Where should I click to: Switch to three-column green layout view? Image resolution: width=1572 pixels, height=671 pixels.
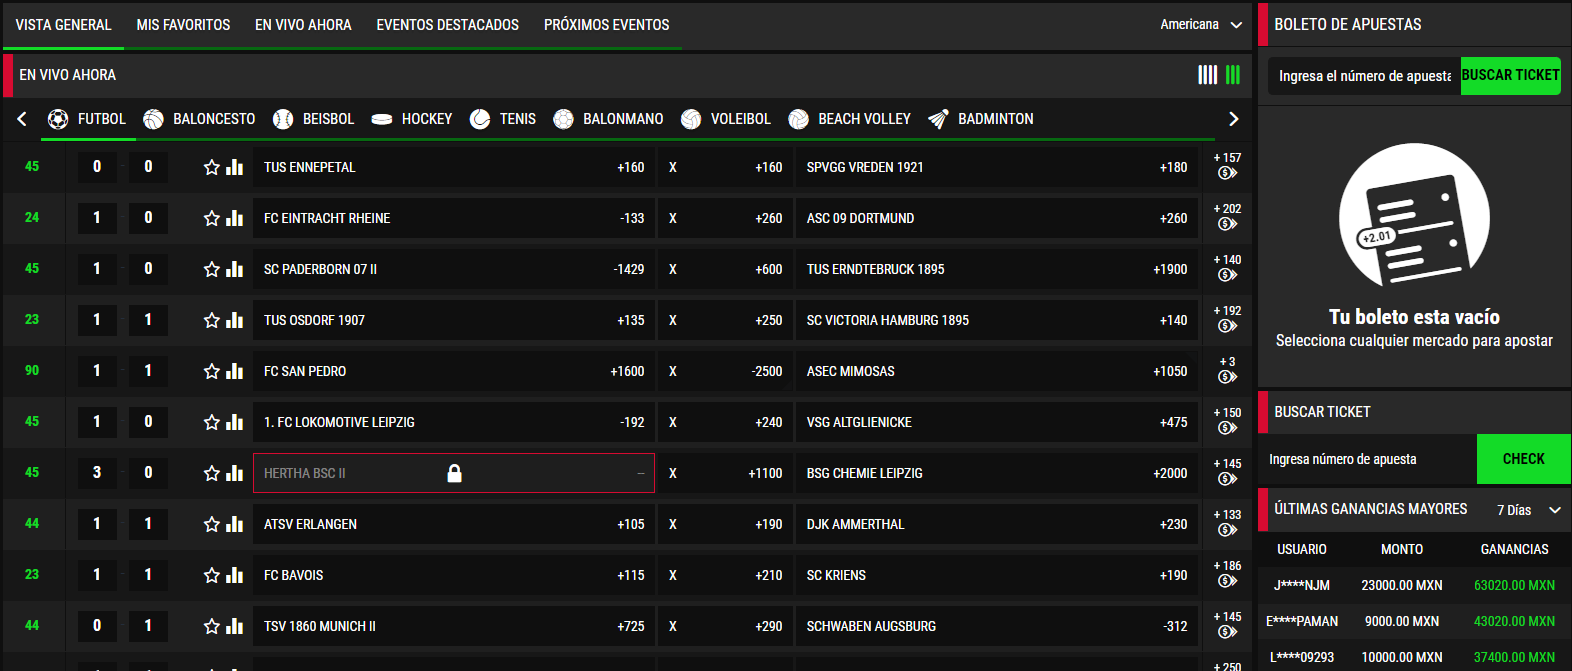[1233, 75]
